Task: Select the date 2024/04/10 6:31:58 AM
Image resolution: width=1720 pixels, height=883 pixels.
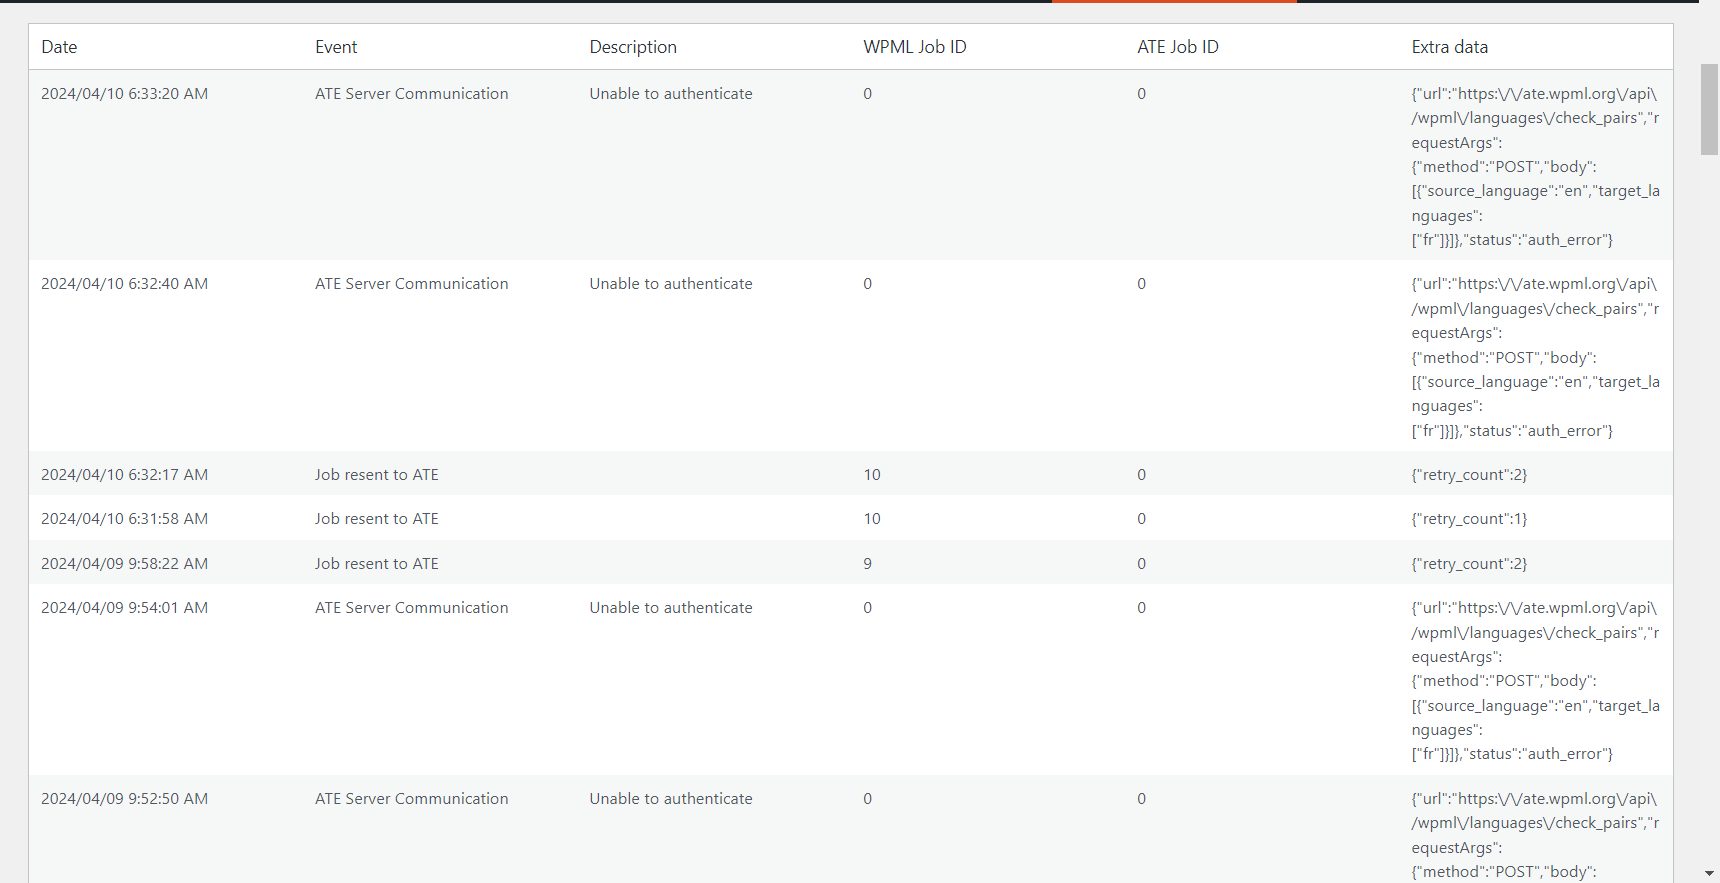Action: (125, 519)
